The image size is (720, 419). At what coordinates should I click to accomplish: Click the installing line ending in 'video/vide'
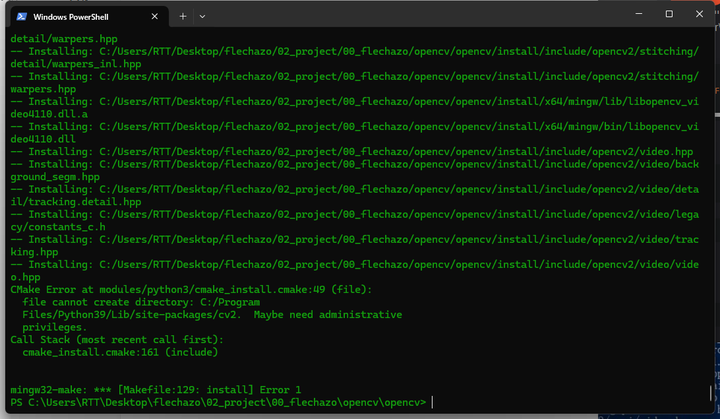pos(354,265)
